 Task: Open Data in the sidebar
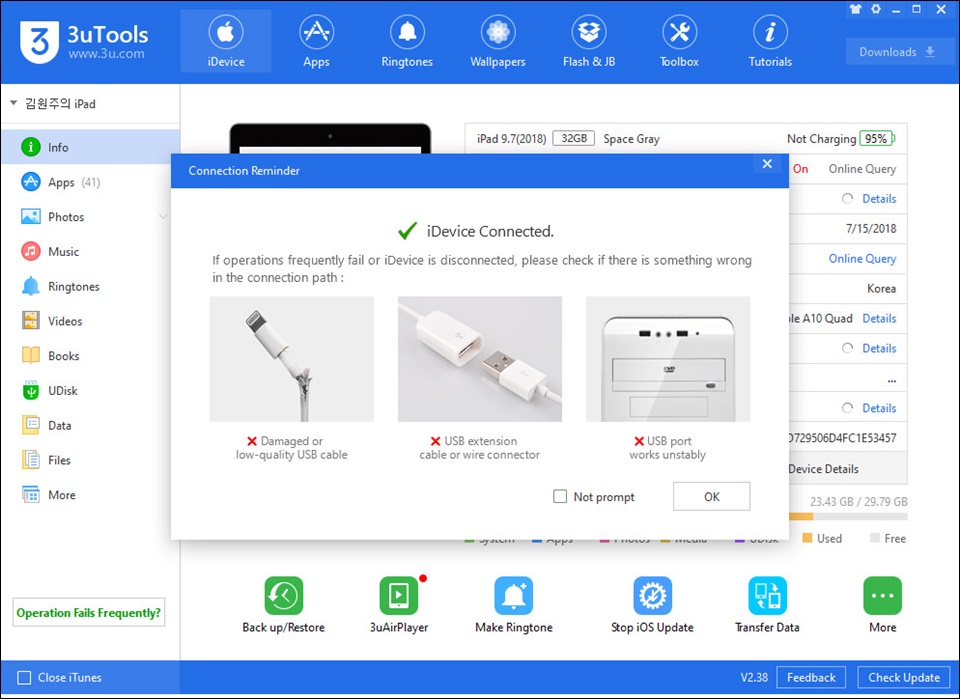coord(91,425)
